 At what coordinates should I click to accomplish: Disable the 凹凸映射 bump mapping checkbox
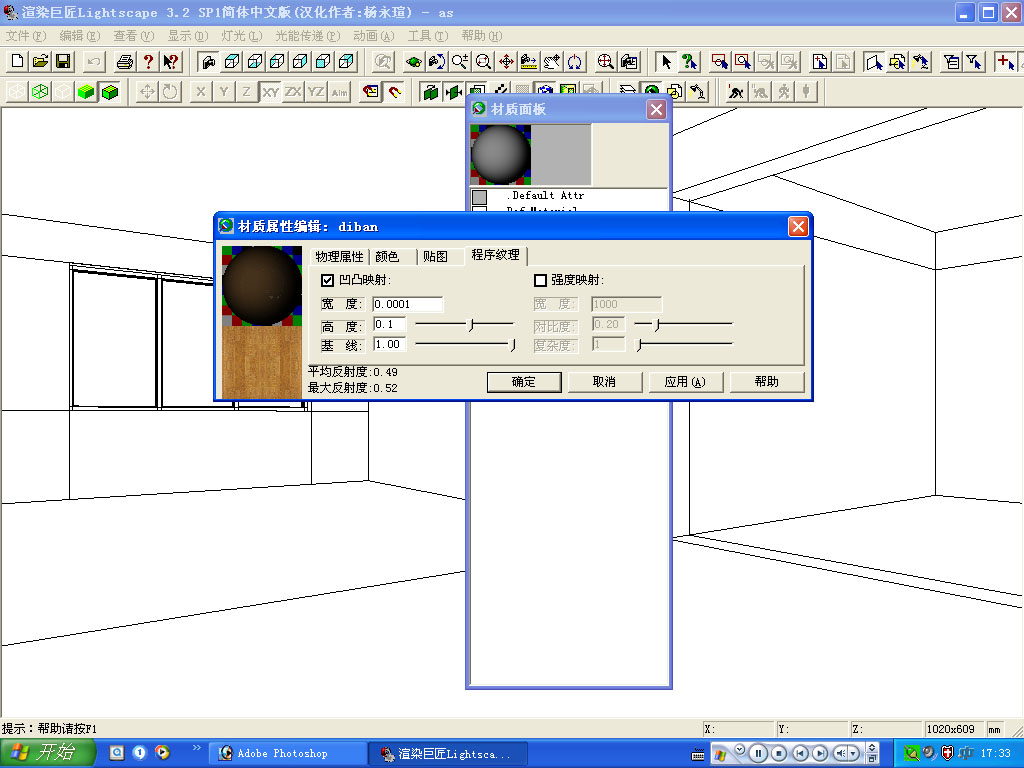[327, 280]
